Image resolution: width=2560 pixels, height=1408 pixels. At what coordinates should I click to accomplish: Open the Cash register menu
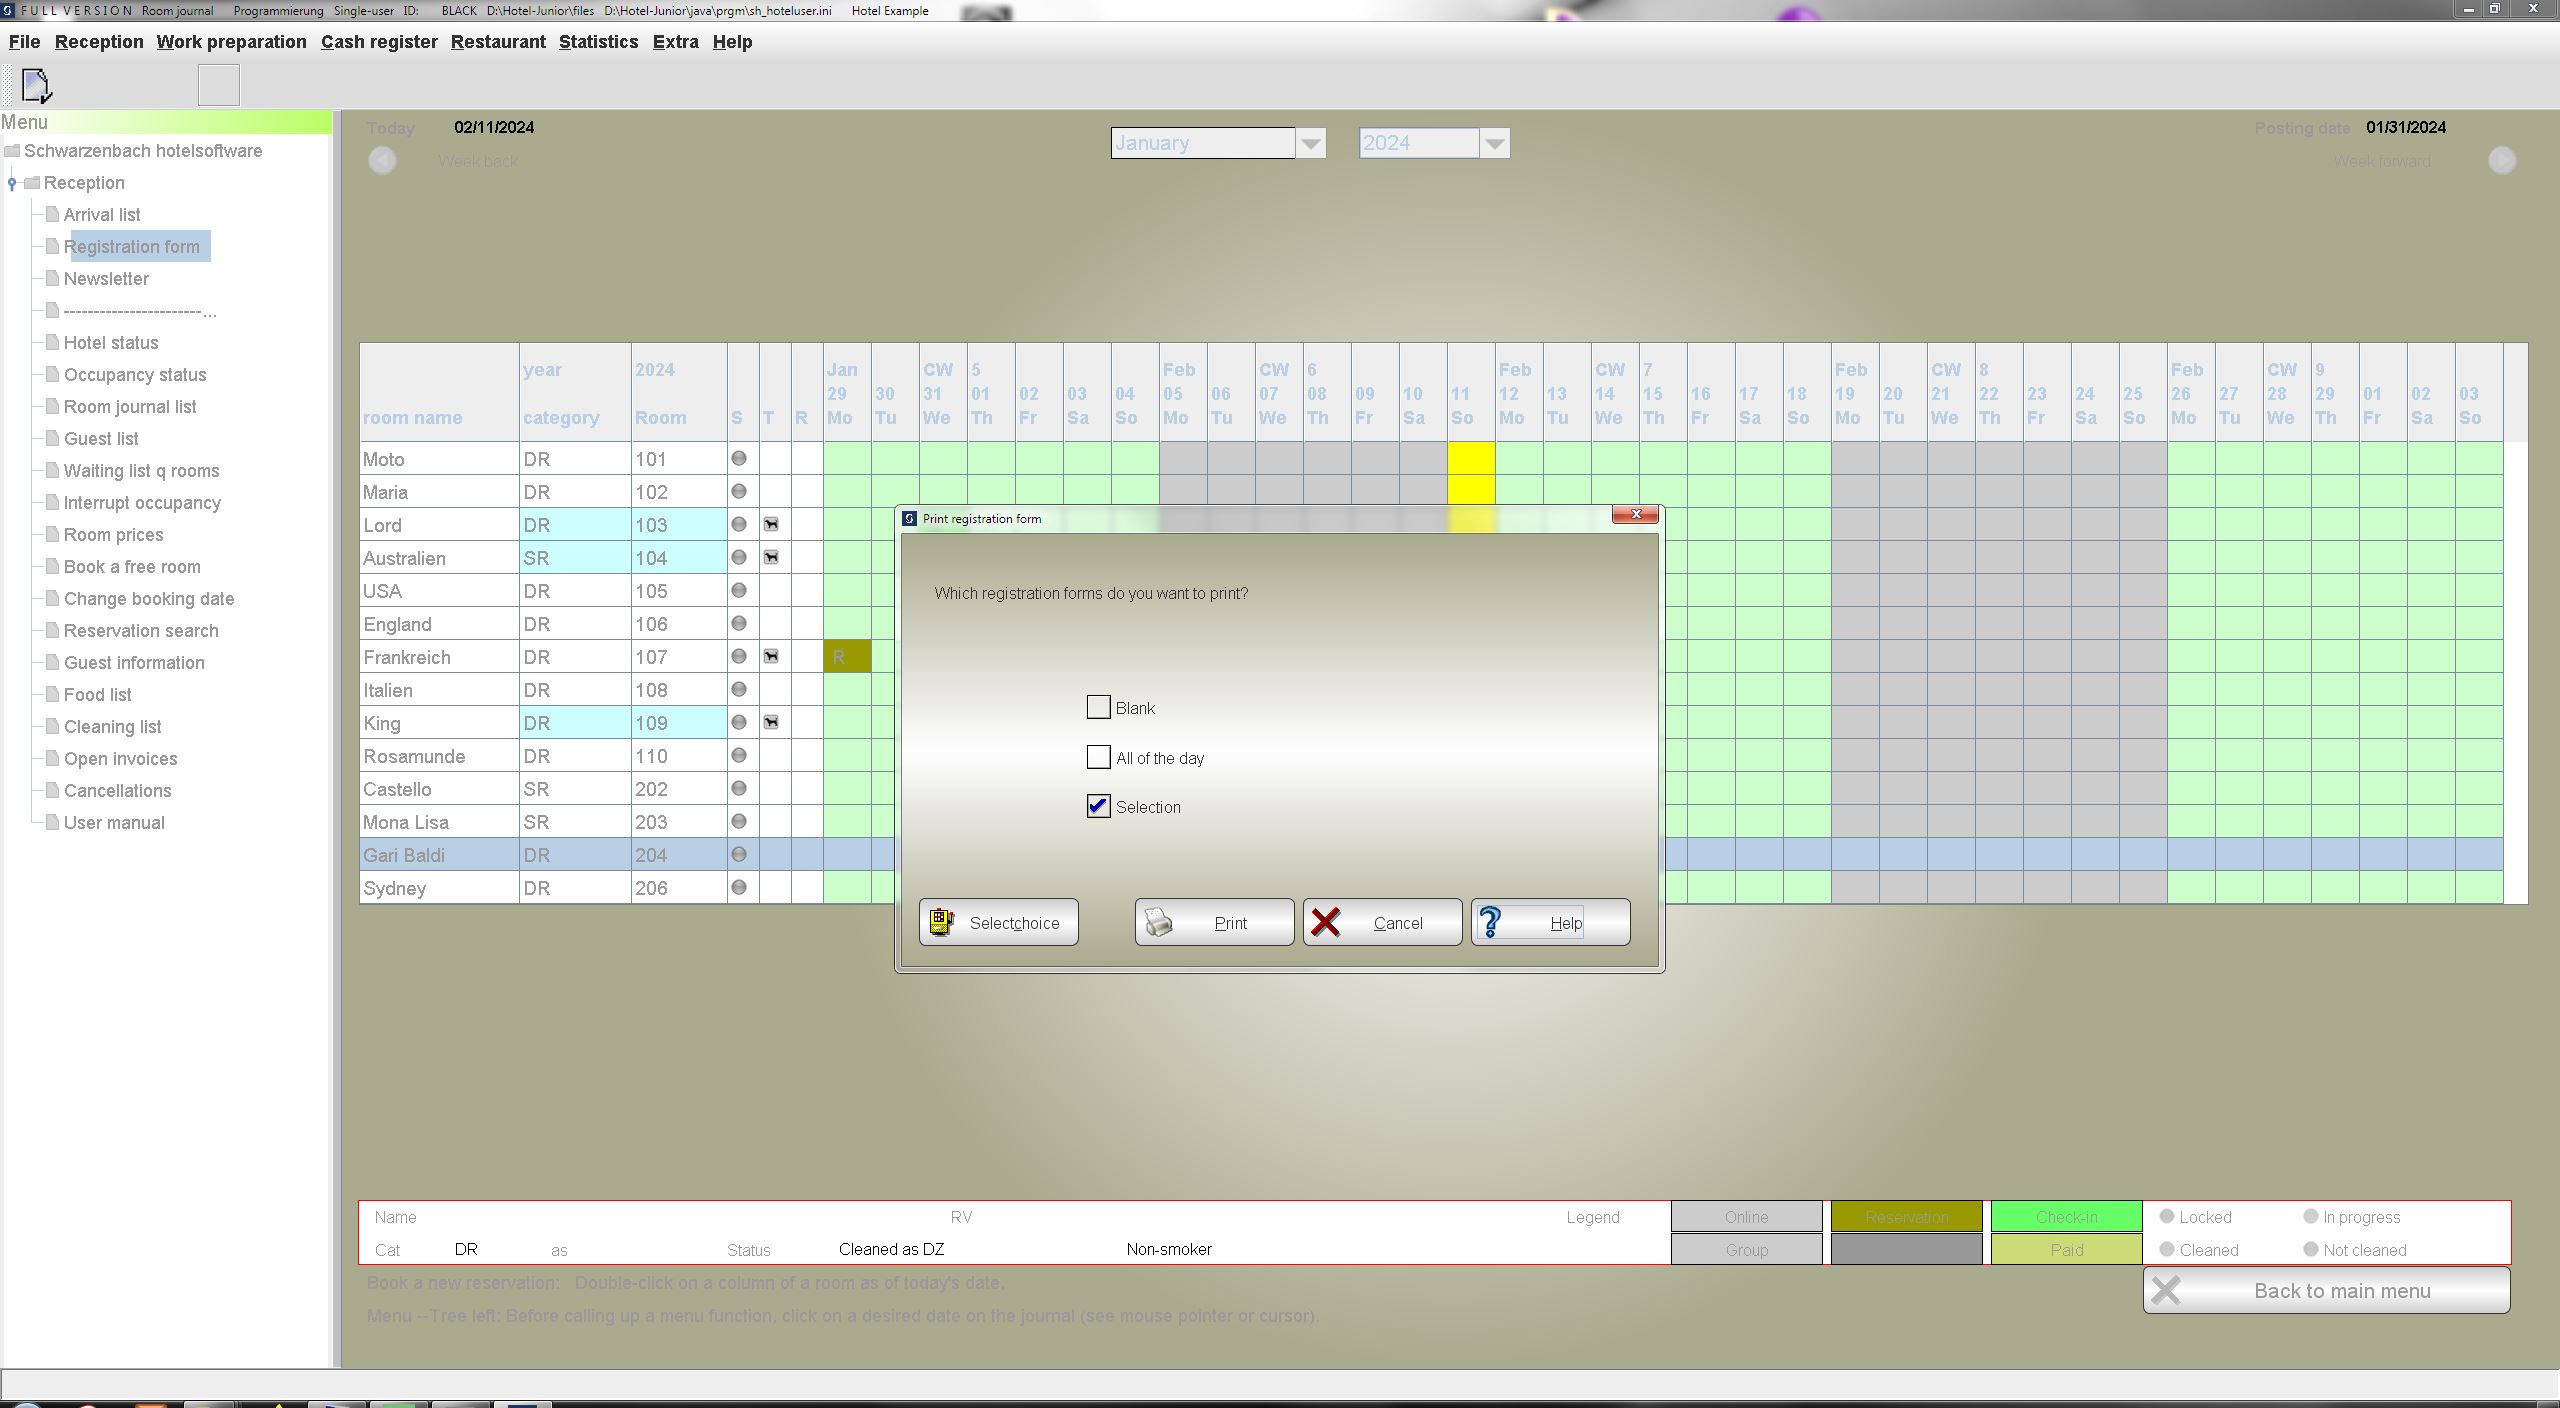(x=379, y=42)
